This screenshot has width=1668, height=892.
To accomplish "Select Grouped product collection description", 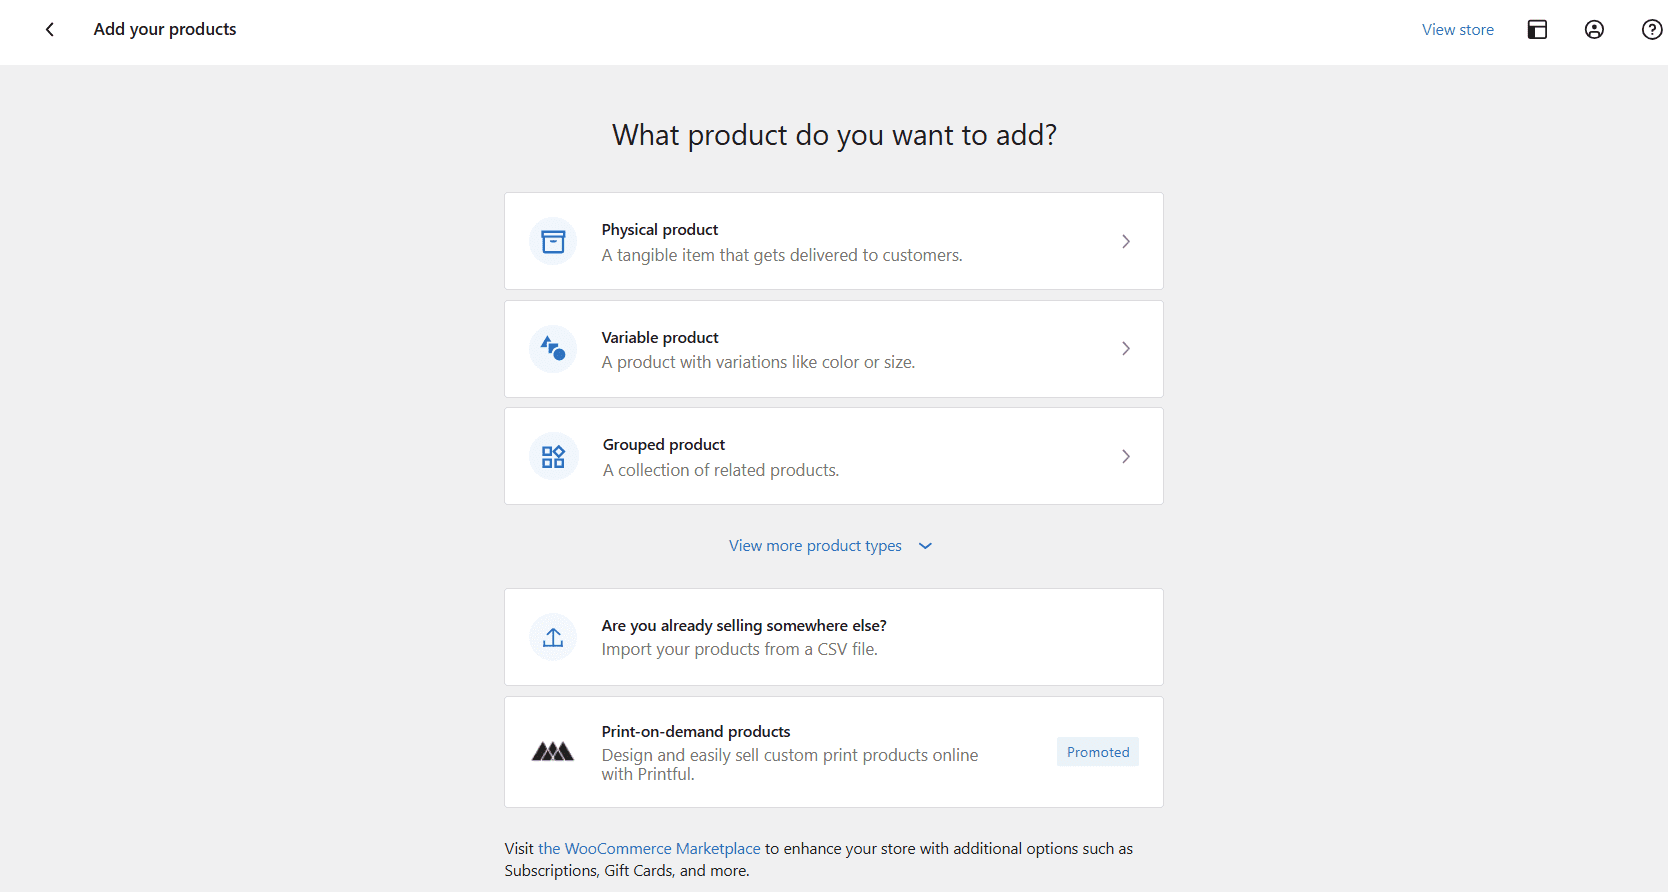I will (720, 470).
